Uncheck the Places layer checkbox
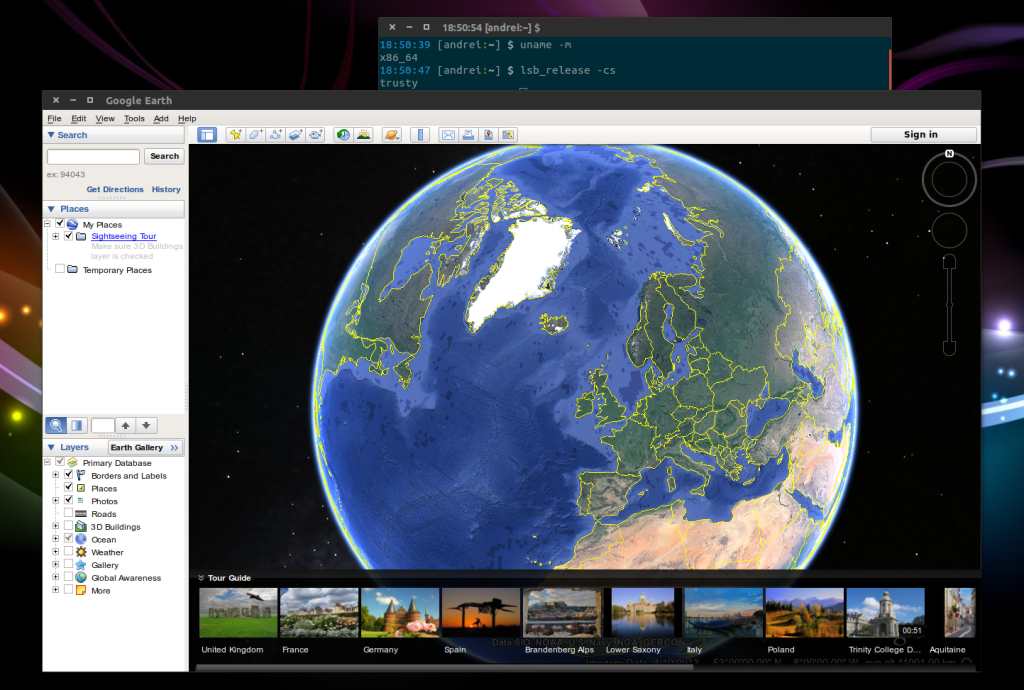The width and height of the screenshot is (1024, 690). click(x=69, y=488)
